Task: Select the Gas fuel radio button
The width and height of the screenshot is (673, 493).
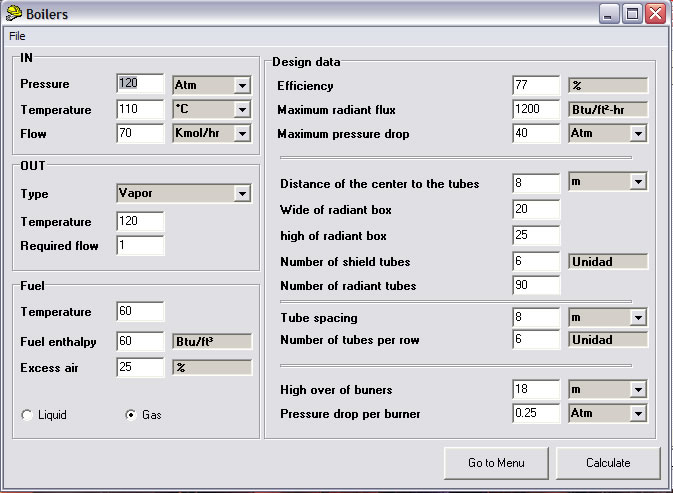Action: 130,415
